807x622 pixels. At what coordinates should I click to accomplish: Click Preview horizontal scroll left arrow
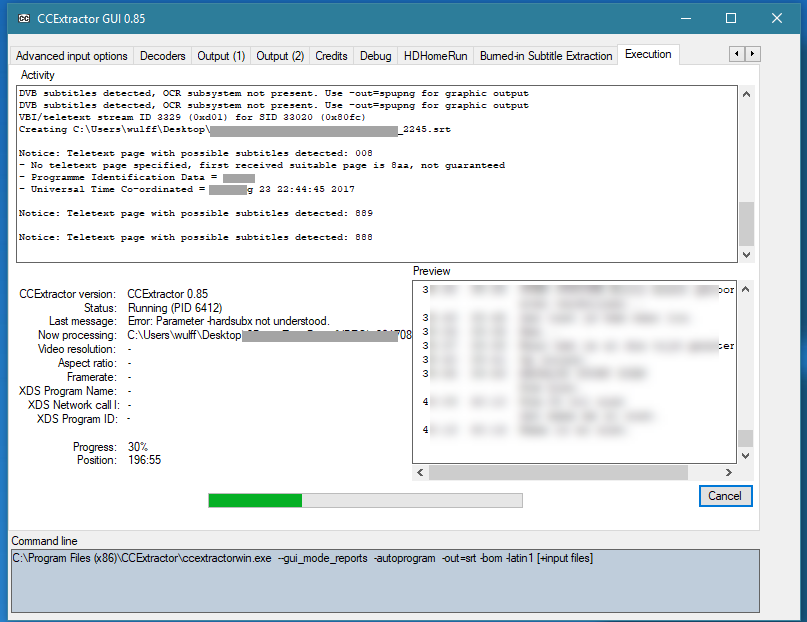coord(420,472)
